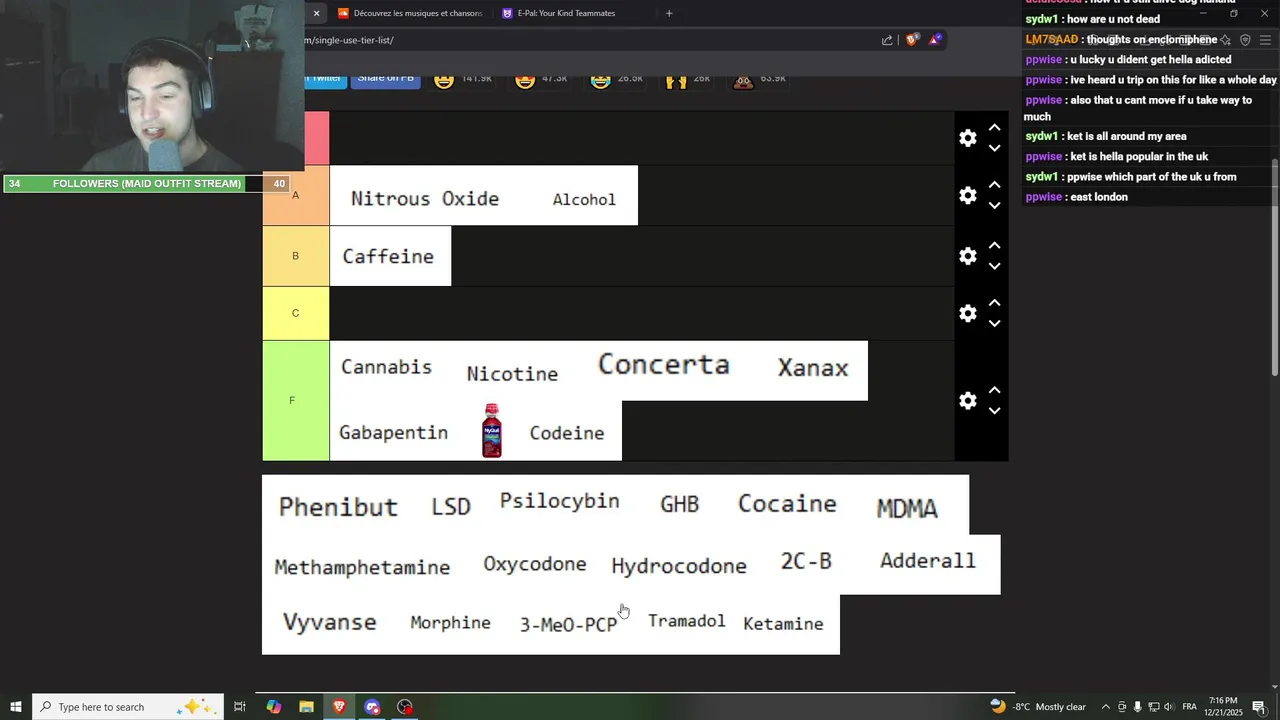
Task: Click the Share on FB button
Action: 385,79
